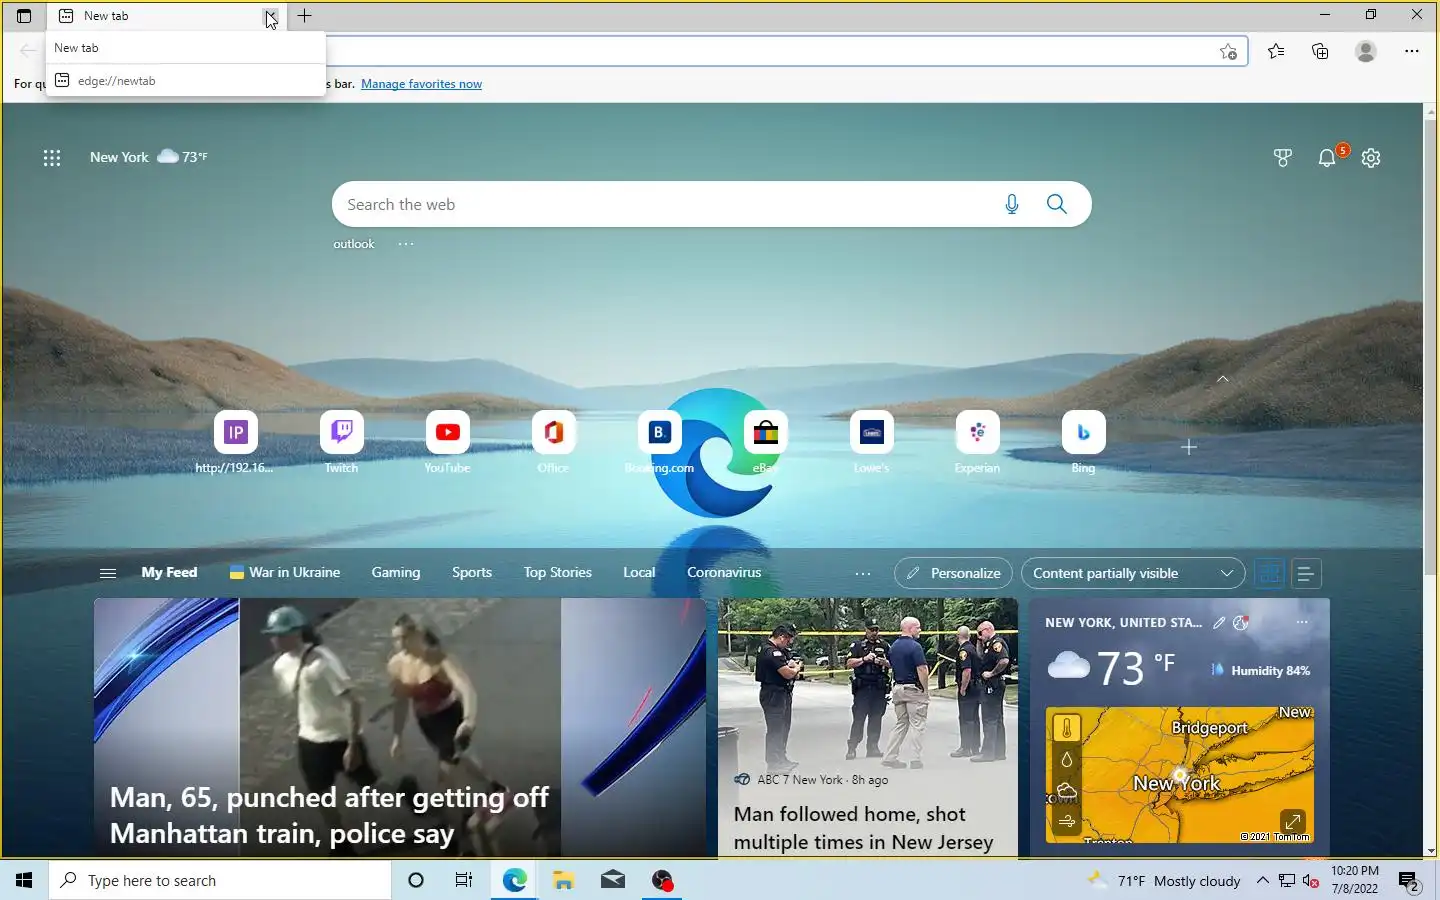
Task: Open the profile avatar
Action: [1366, 51]
